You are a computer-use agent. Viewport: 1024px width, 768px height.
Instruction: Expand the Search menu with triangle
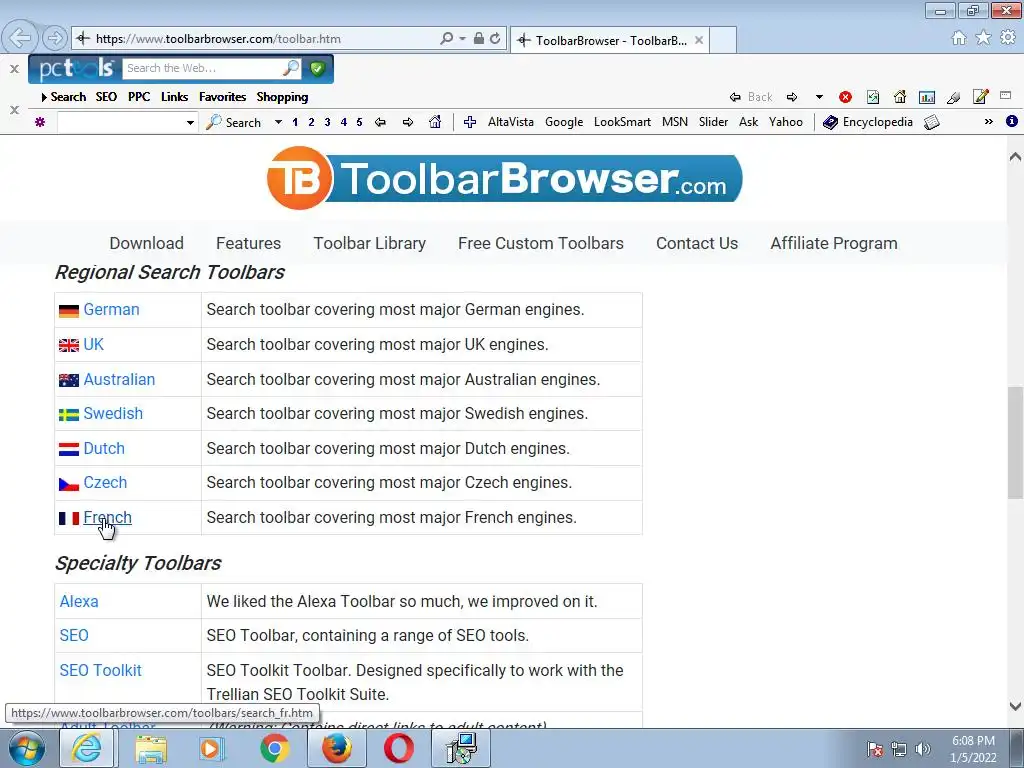63,97
